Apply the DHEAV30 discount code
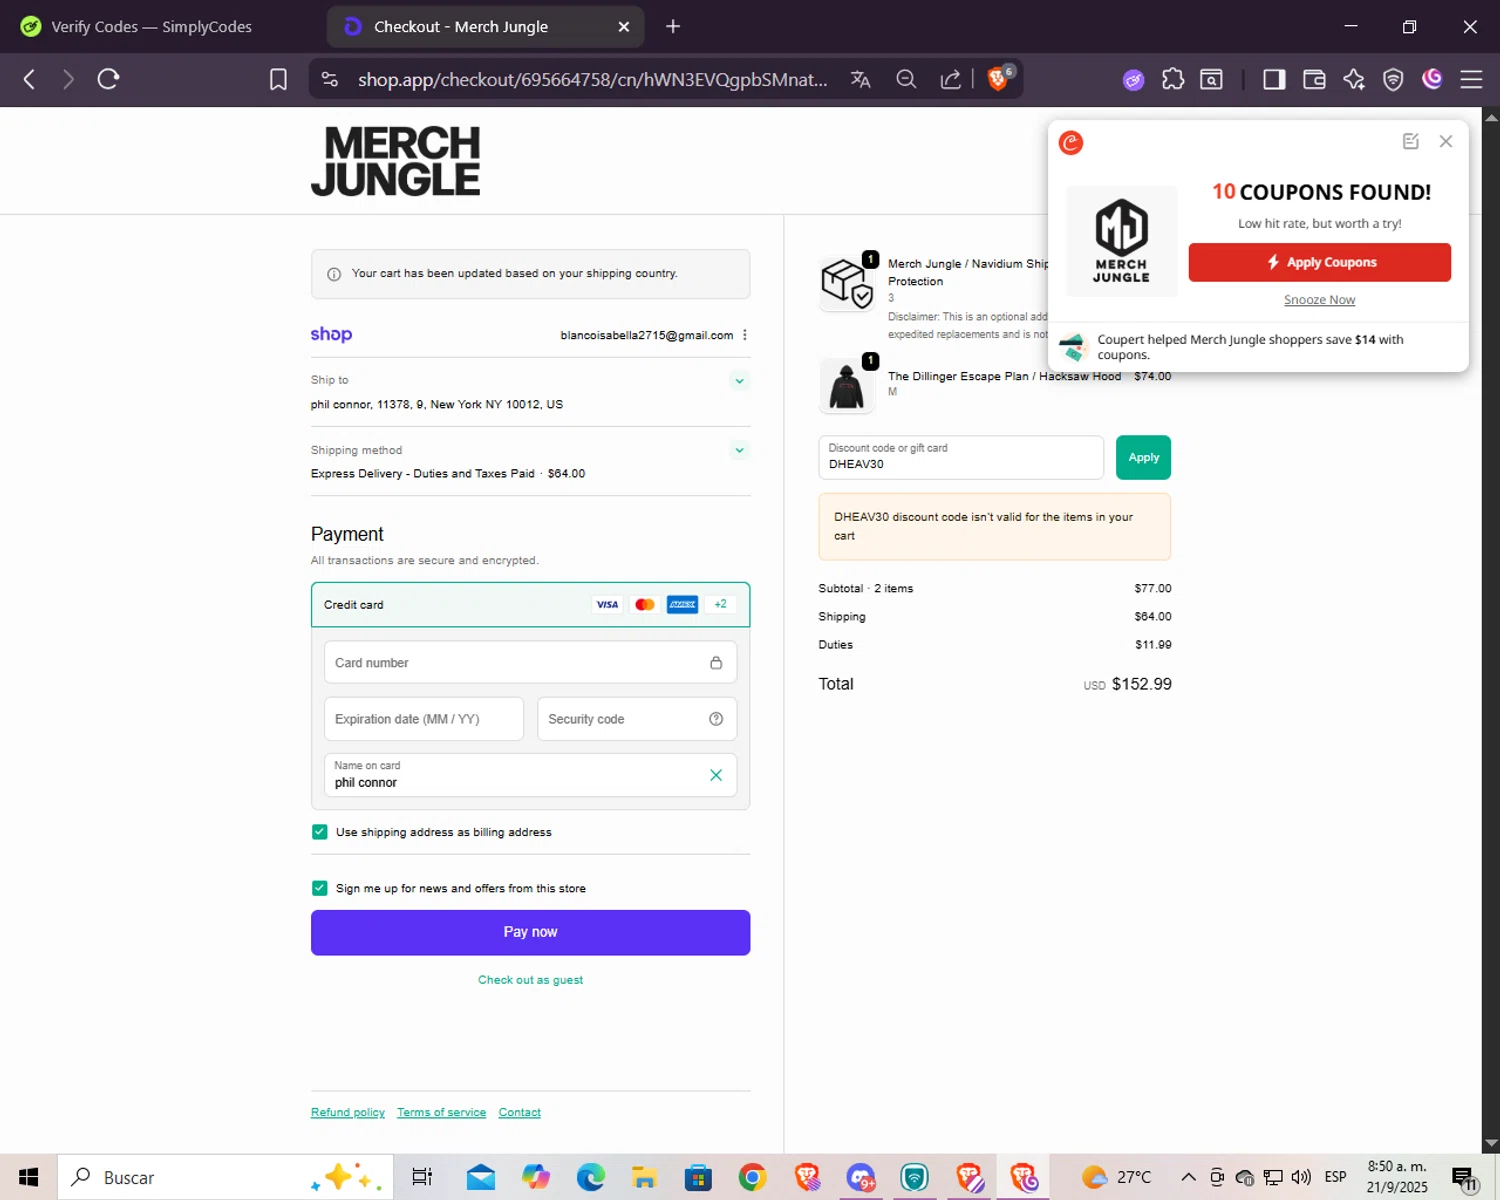 (1143, 457)
